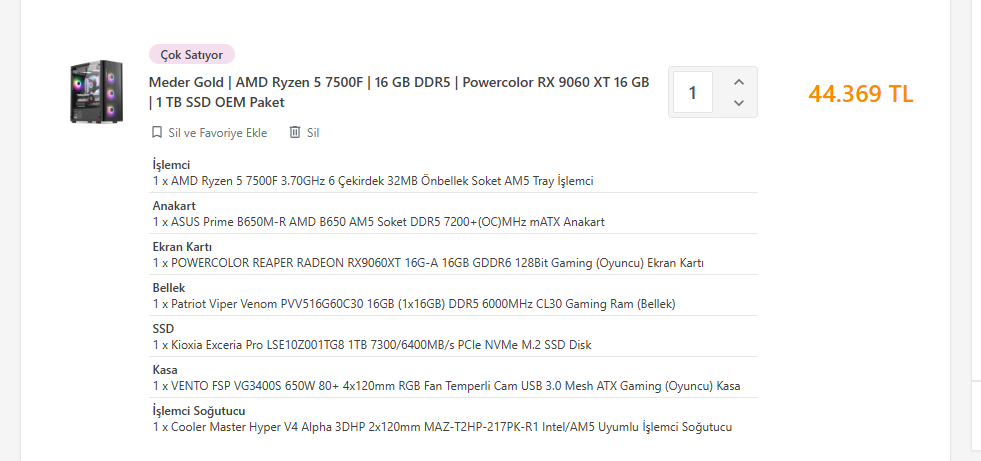This screenshot has height=461, width=981.
Task: Click the trash can icon beside Sil
Action: [x=295, y=132]
